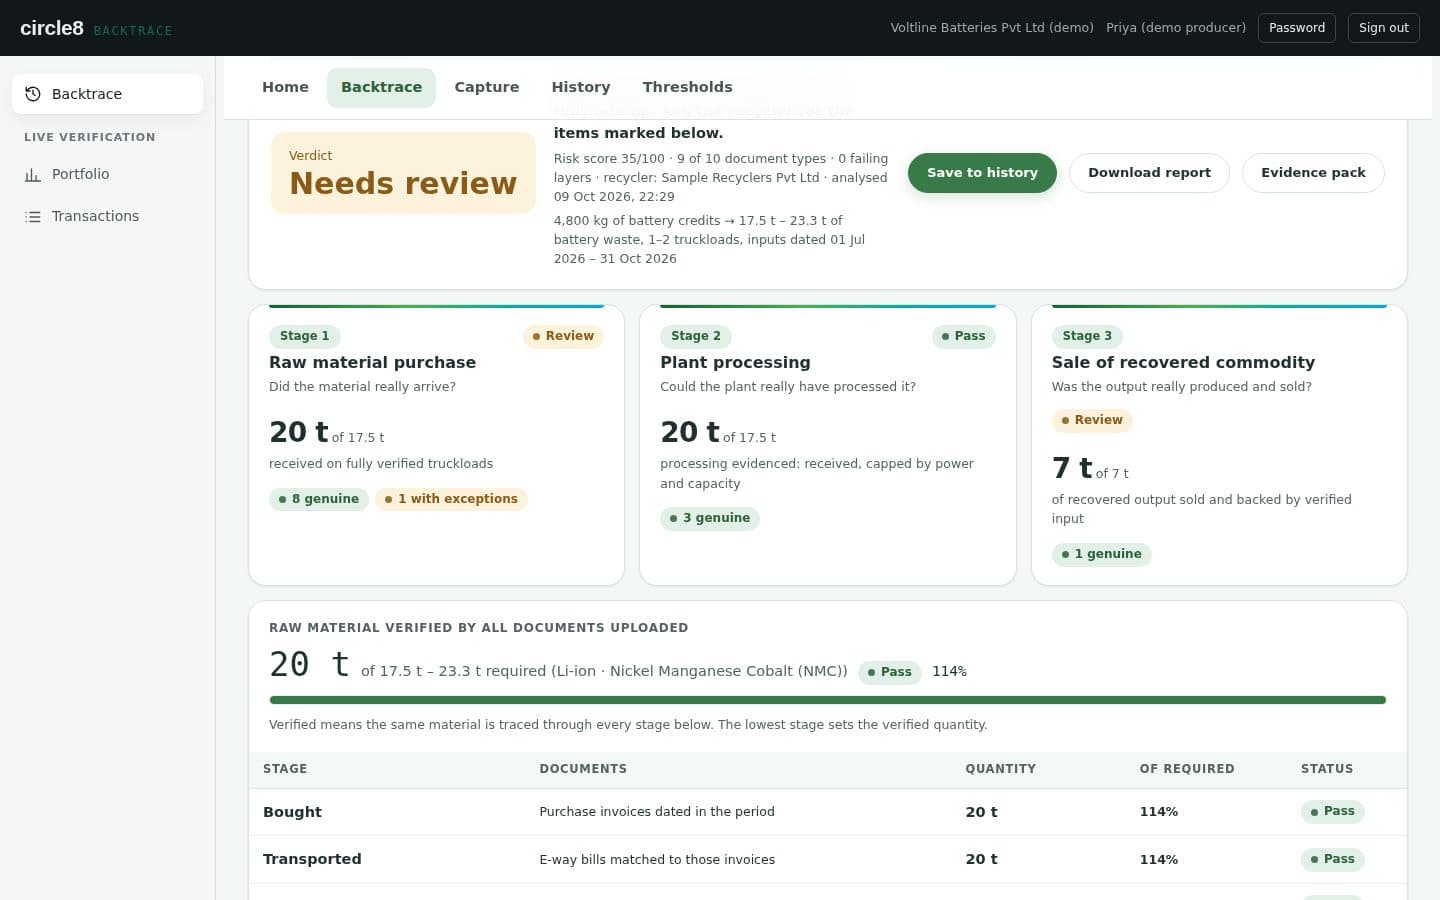Click the Stage 1 badge
This screenshot has width=1440, height=900.
tap(304, 336)
